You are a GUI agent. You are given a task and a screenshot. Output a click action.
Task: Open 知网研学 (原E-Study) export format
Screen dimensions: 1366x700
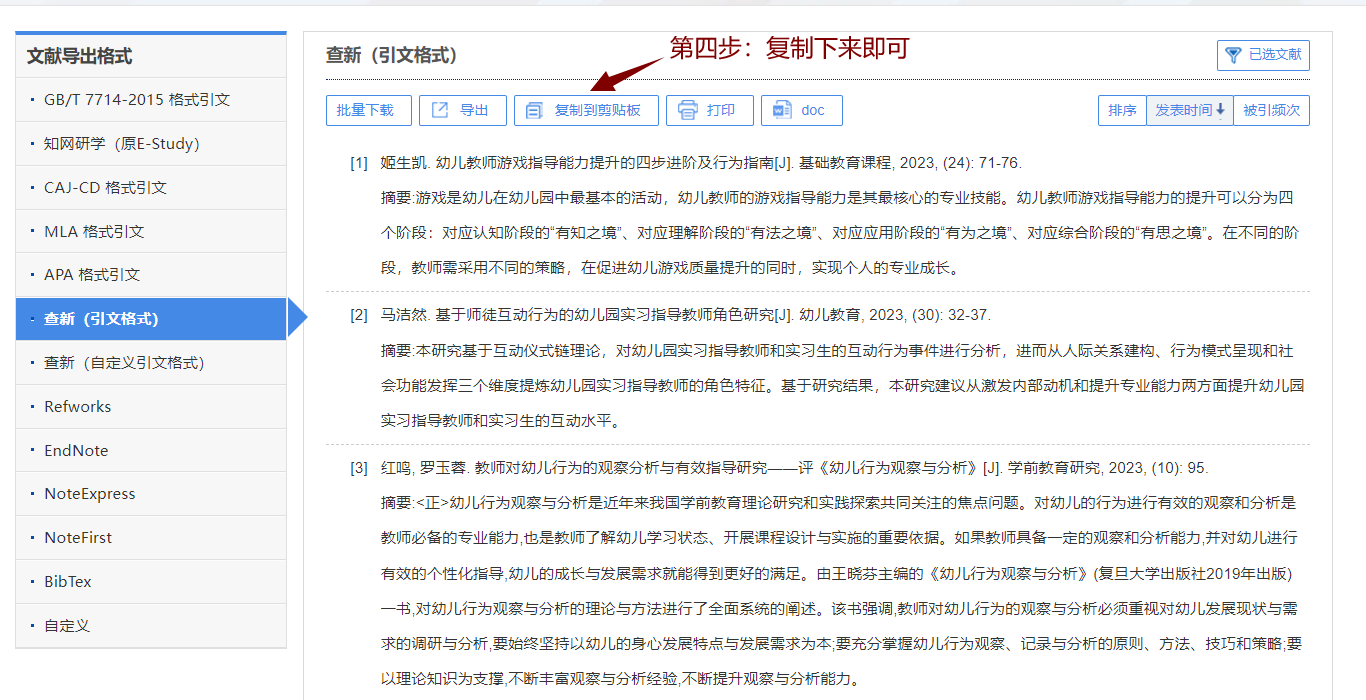coord(122,144)
